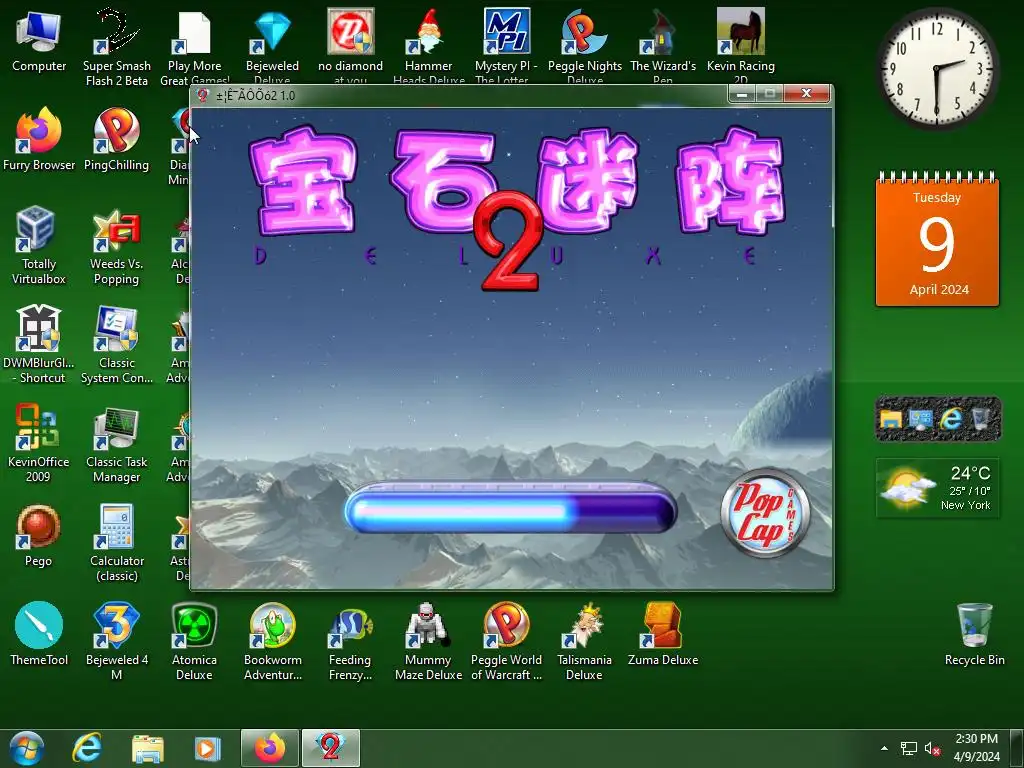Click the Tuesday 9 calendar gadget

(x=938, y=239)
